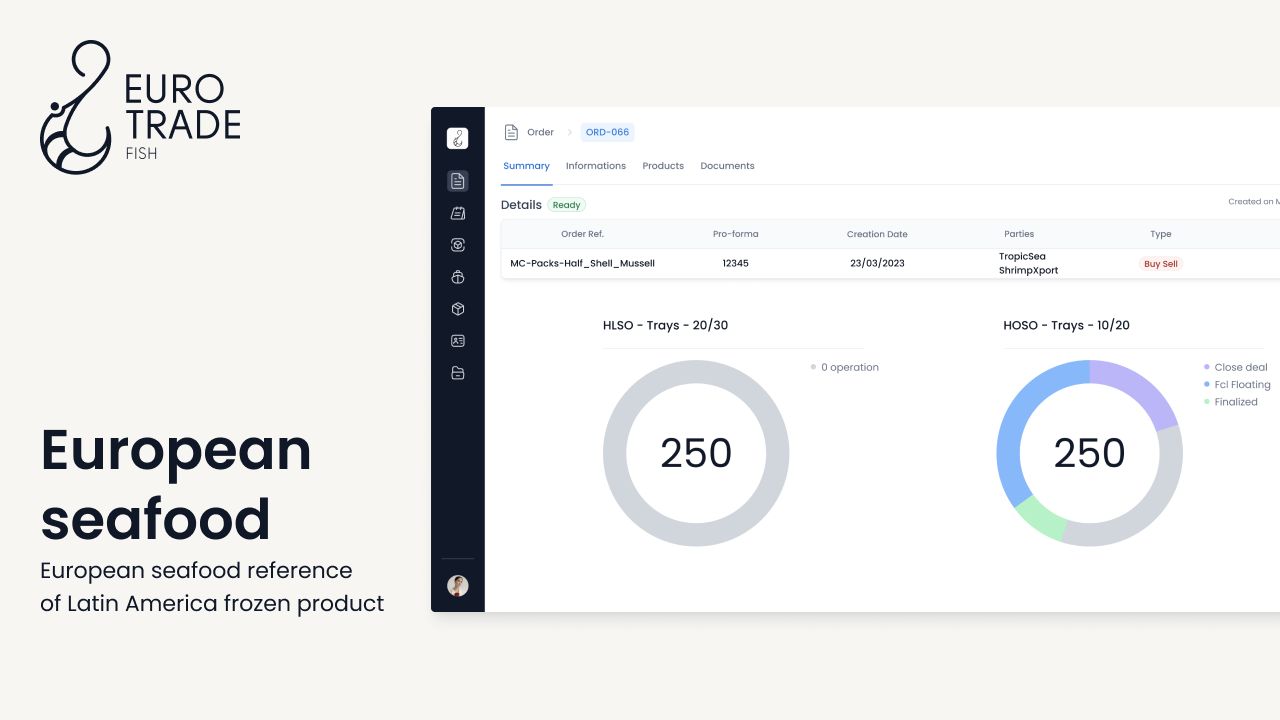Toggle the Fcl Floating legend item

[x=1242, y=384]
